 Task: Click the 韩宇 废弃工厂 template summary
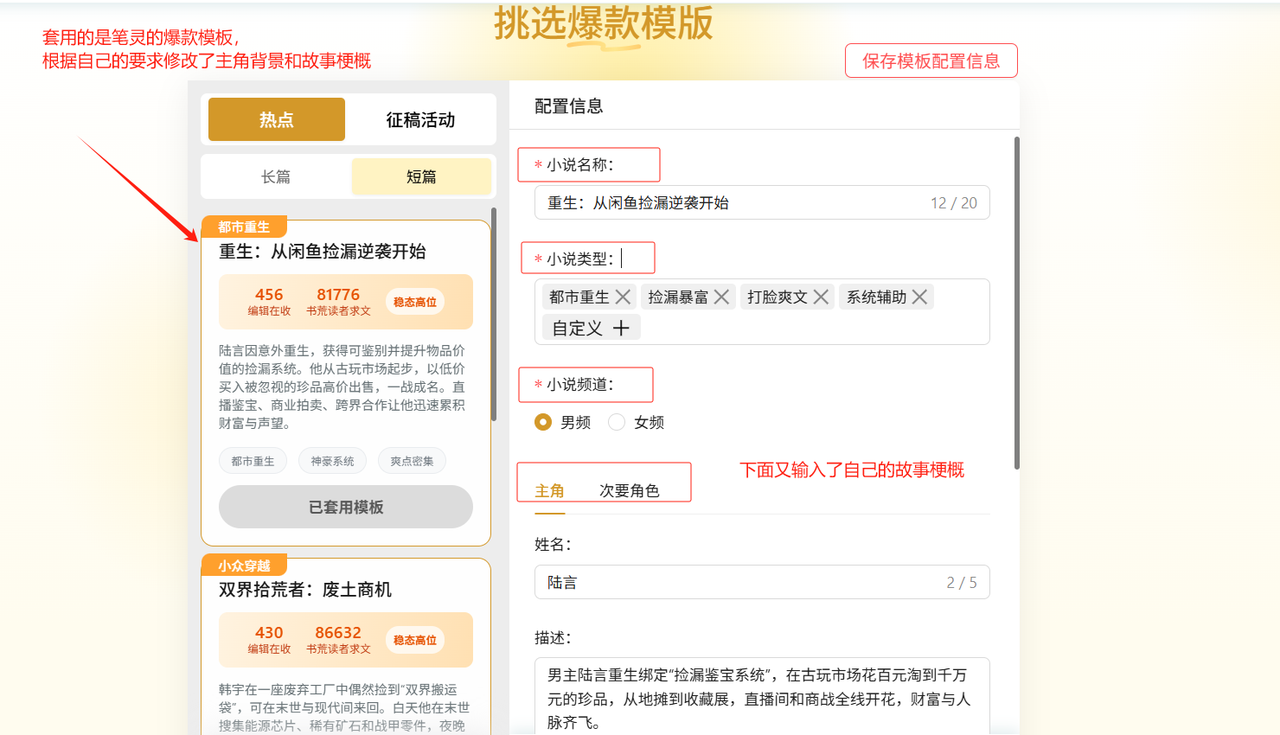pyautogui.click(x=344, y=708)
